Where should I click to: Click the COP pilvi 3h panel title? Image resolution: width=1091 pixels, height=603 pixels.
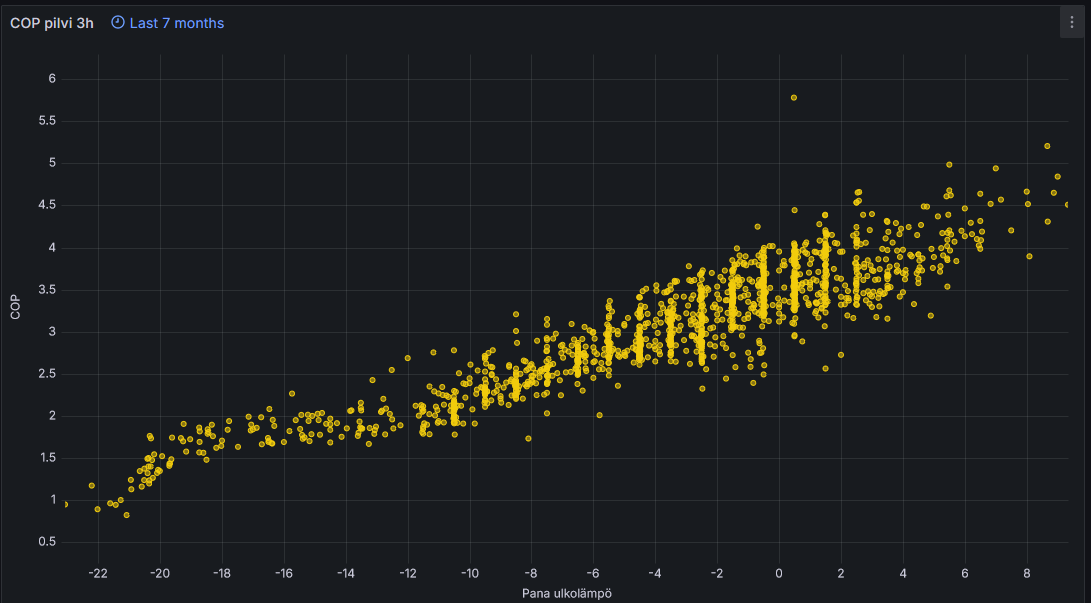pos(52,23)
